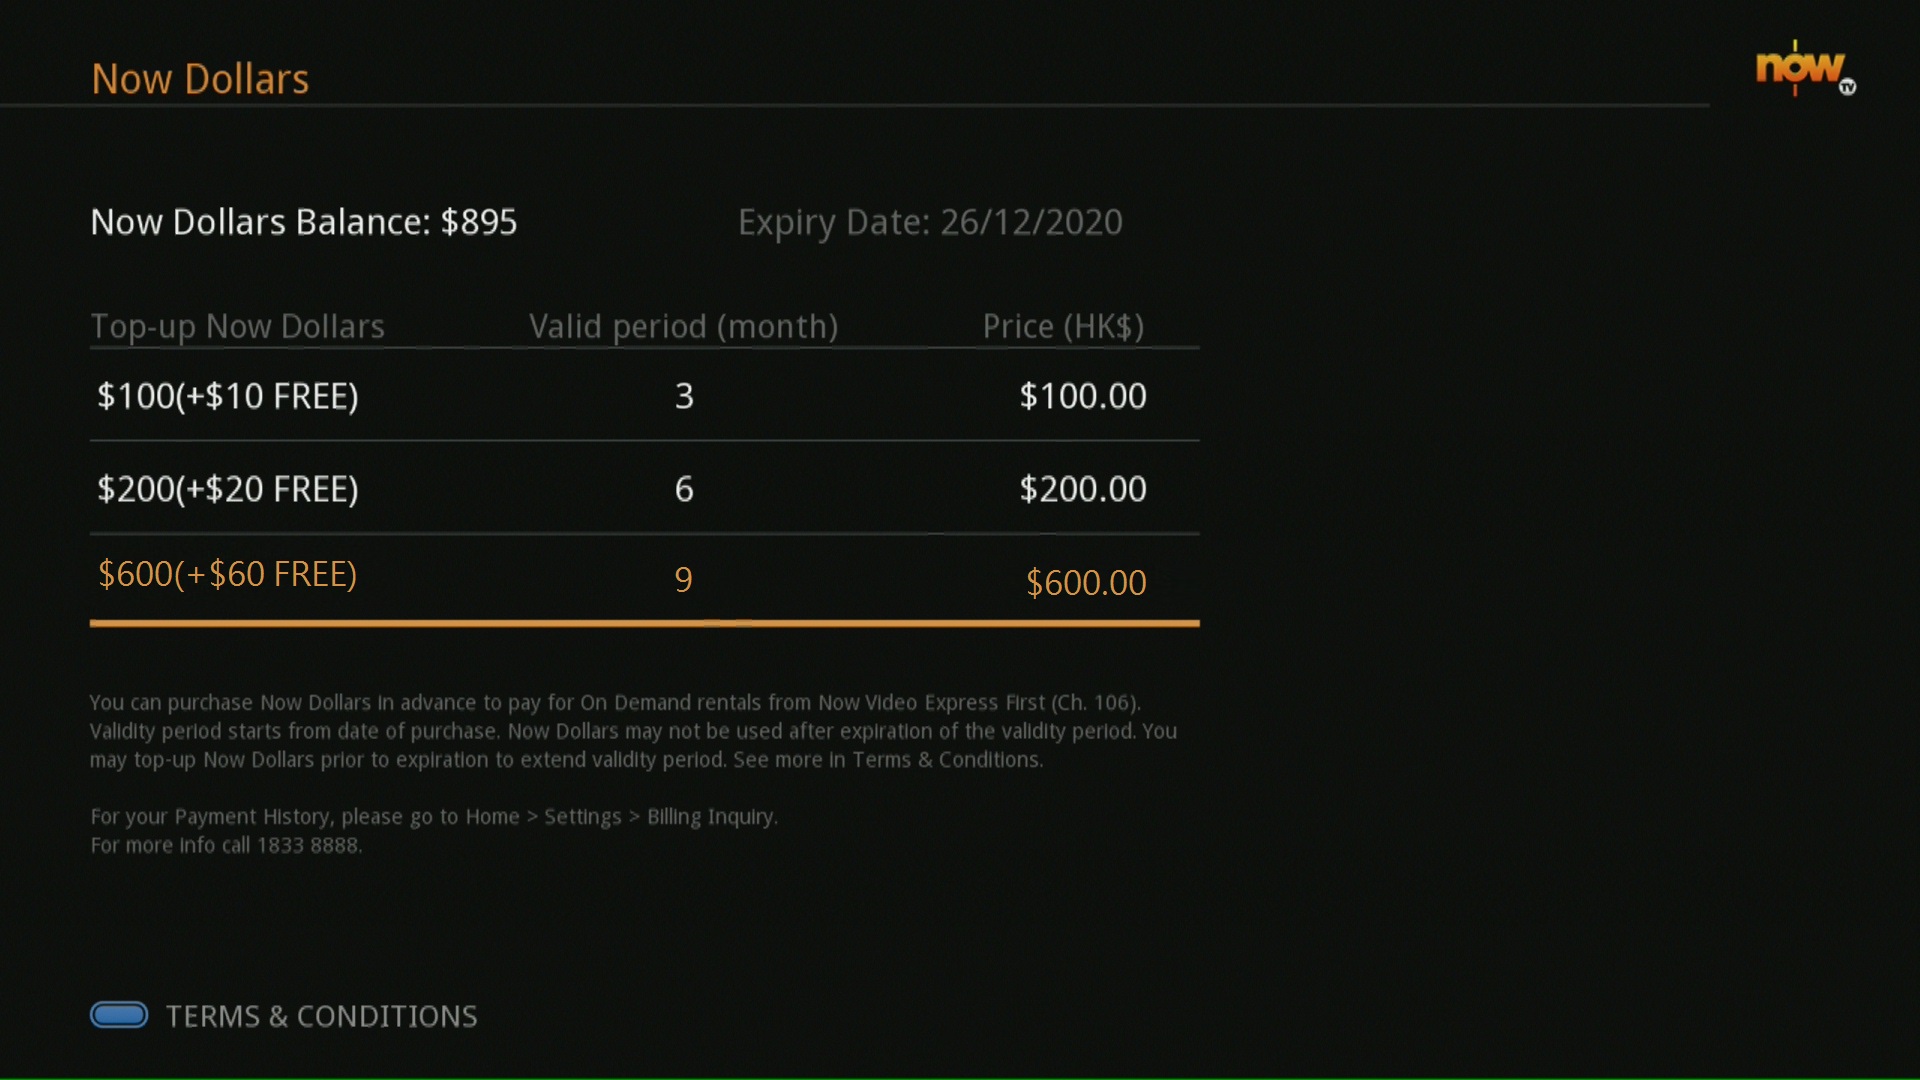Click the orange selection bar under $600 row
Image resolution: width=1920 pixels, height=1080 pixels.
point(644,623)
